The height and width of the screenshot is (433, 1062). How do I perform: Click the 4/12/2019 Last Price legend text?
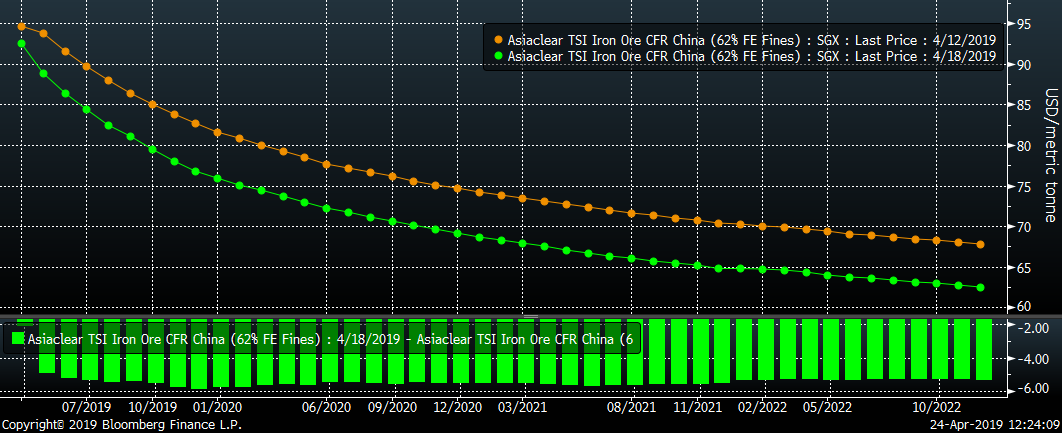click(x=751, y=40)
